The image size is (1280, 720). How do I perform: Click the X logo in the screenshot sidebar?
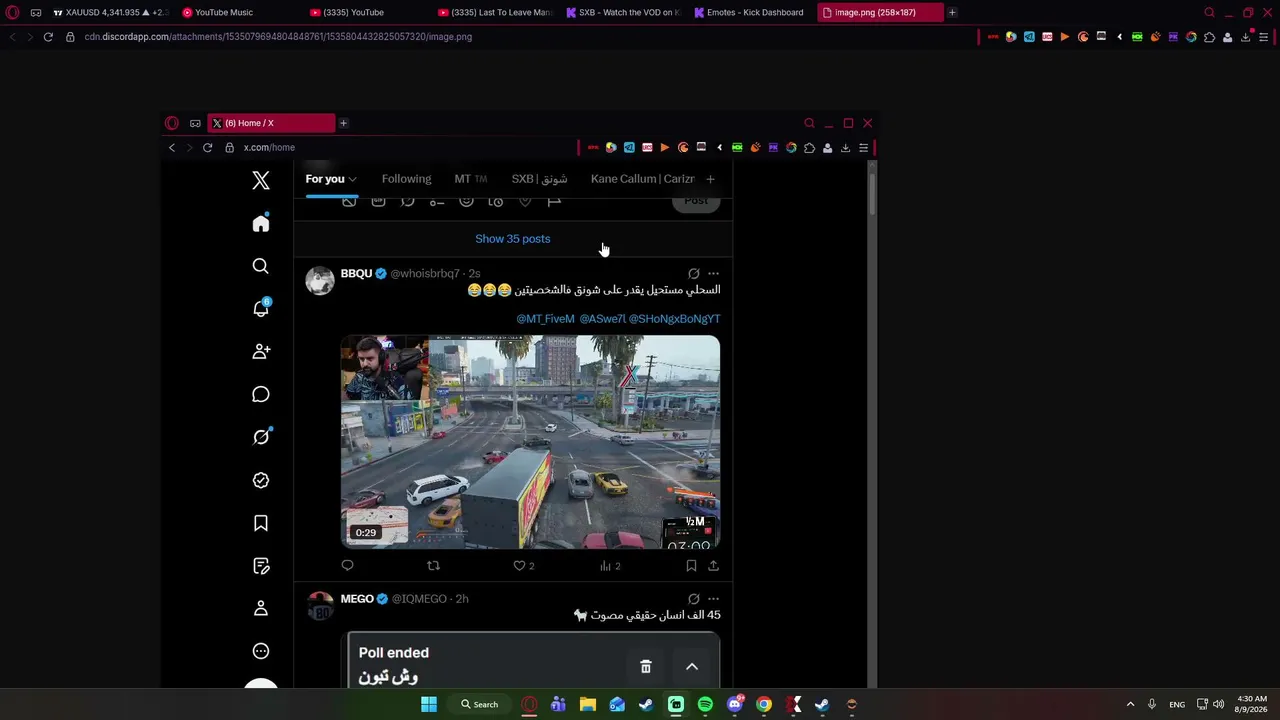261,180
